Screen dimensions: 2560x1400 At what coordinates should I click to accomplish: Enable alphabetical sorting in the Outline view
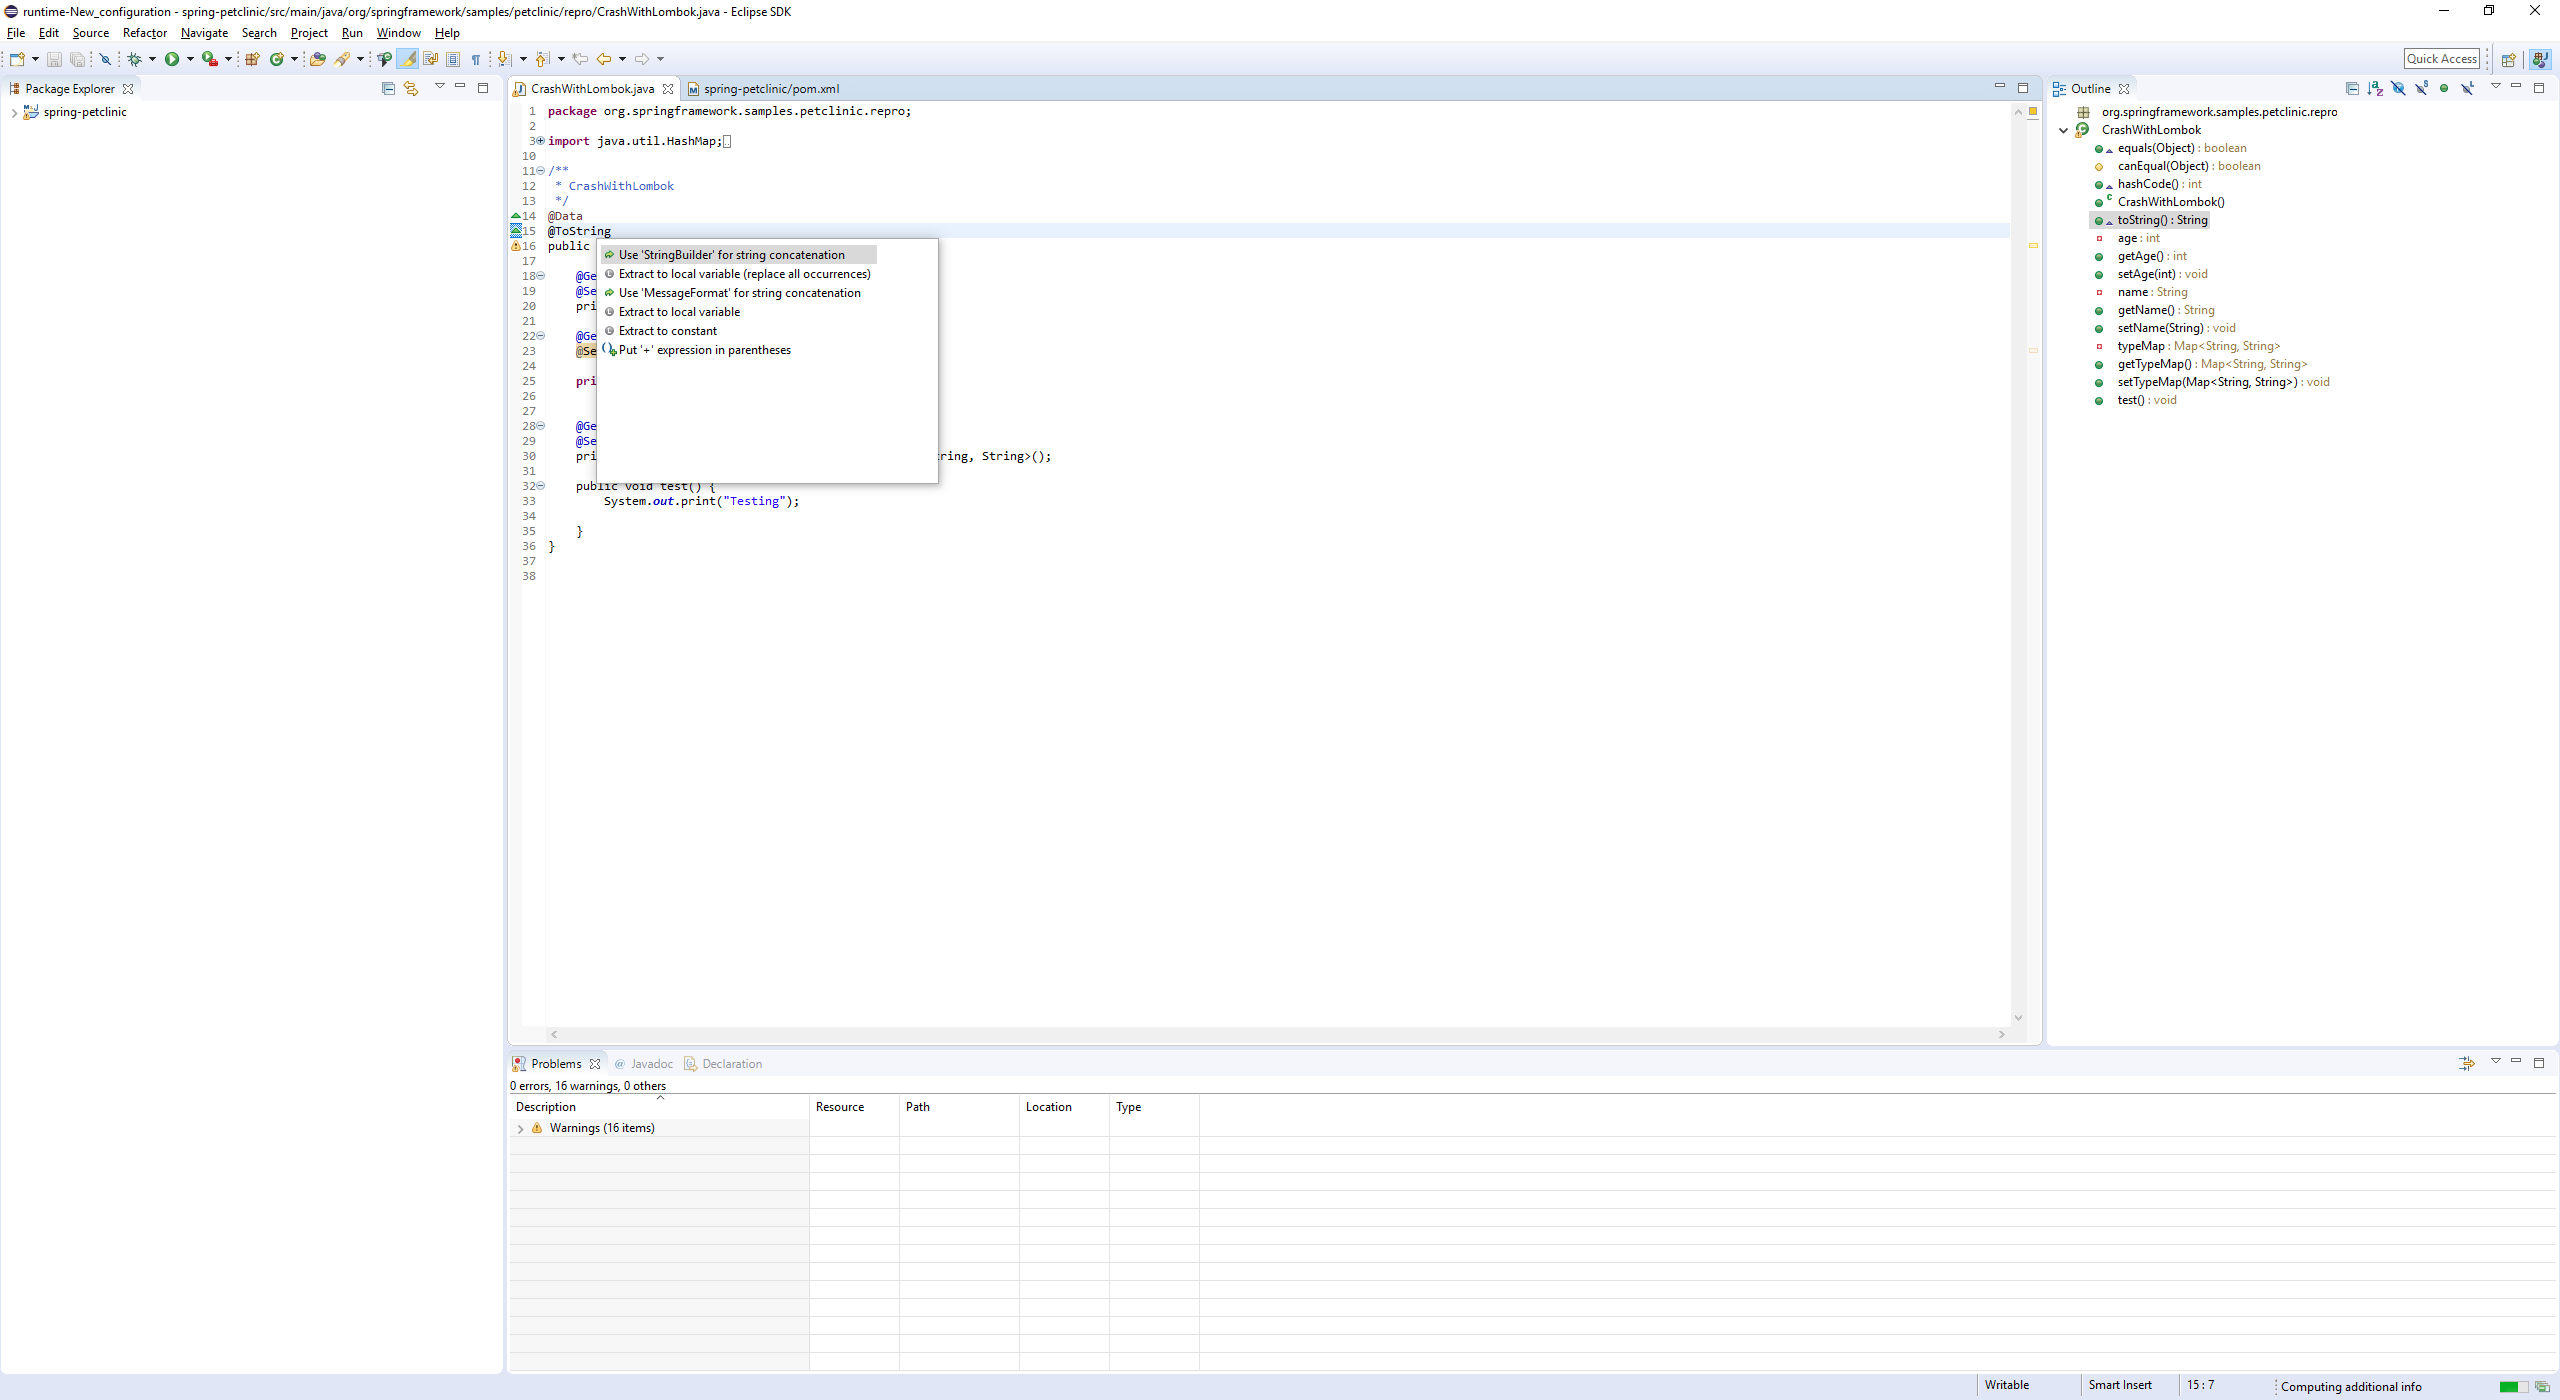tap(2376, 88)
